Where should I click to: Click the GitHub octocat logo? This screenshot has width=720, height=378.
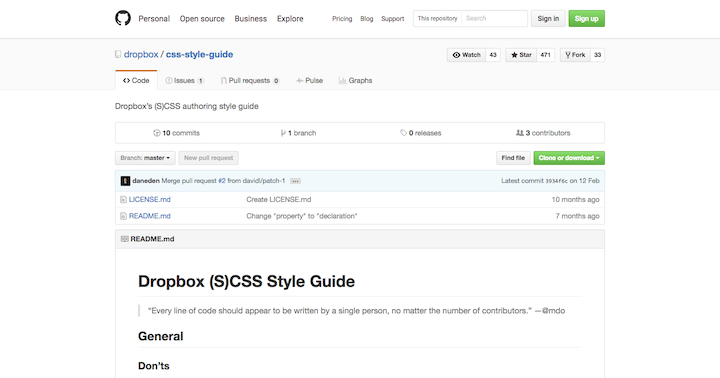[123, 18]
